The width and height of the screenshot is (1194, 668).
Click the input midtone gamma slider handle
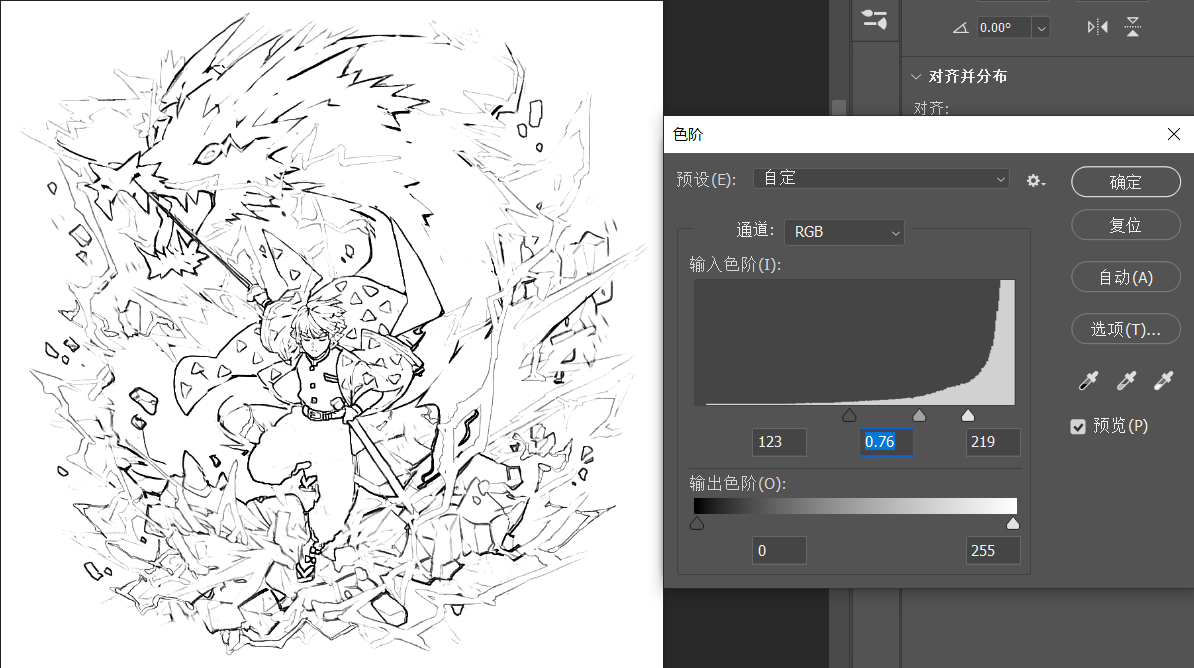pos(919,415)
